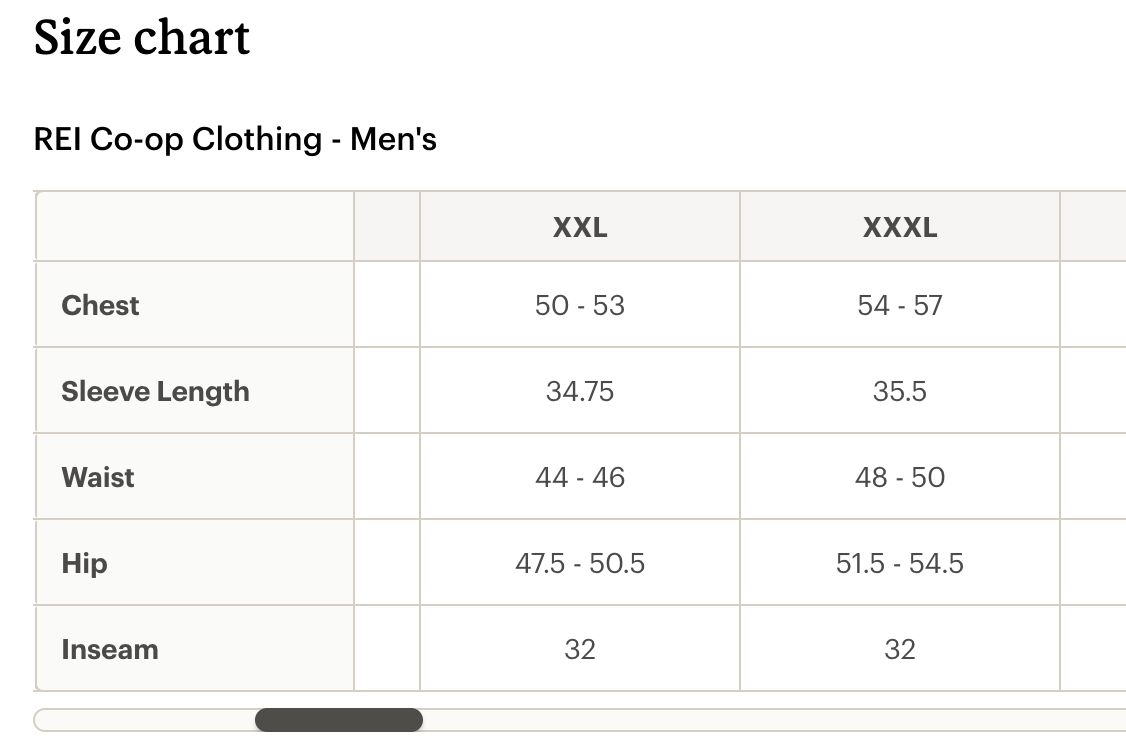The width and height of the screenshot is (1126, 744).
Task: Click the Waist row label
Action: [x=97, y=477]
